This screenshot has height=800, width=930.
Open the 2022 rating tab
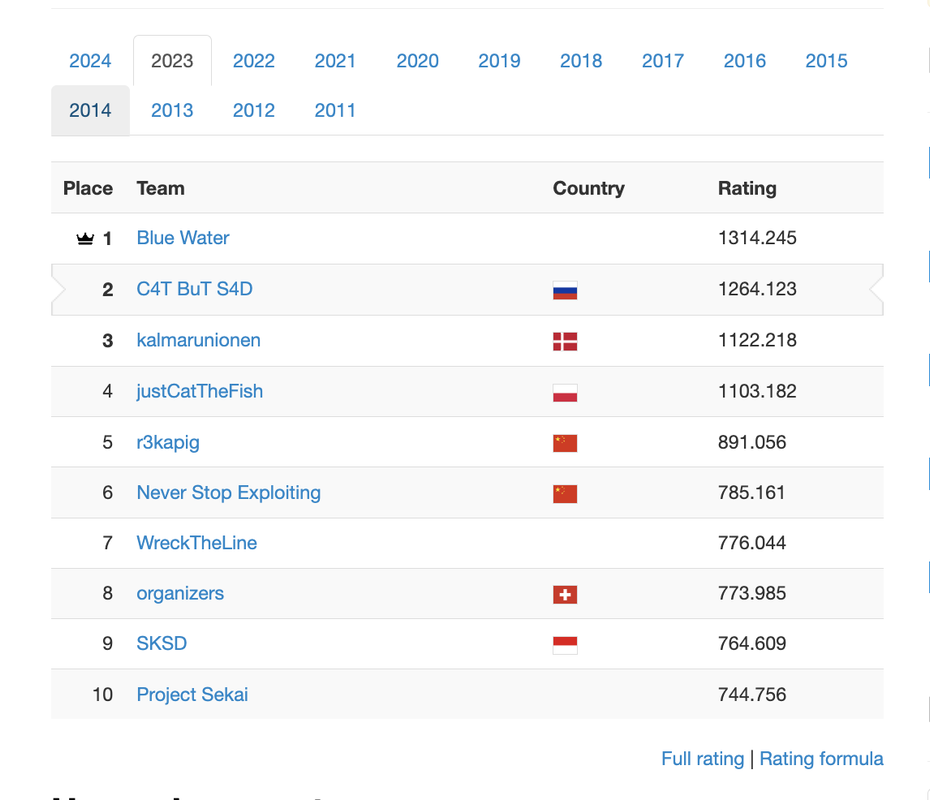click(254, 60)
